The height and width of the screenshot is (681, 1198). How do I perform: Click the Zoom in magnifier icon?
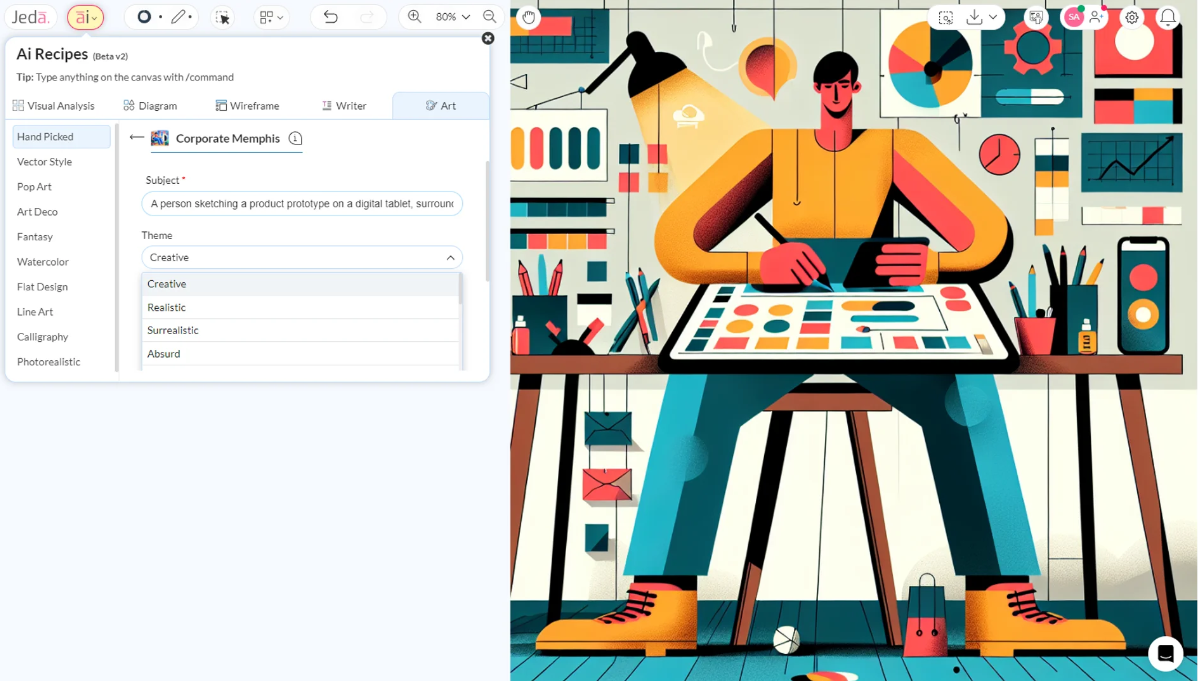tap(413, 17)
